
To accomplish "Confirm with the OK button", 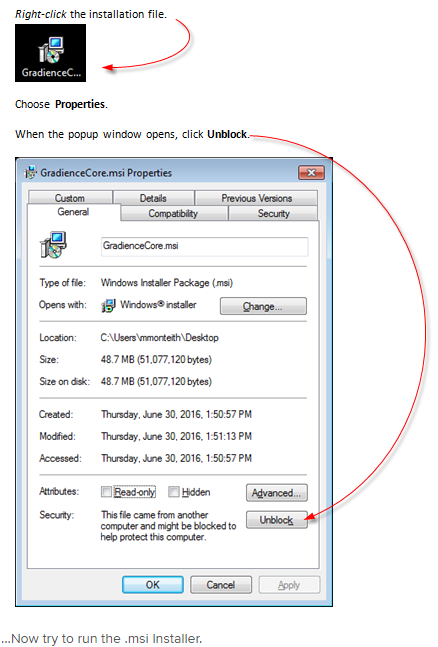I will (x=153, y=585).
